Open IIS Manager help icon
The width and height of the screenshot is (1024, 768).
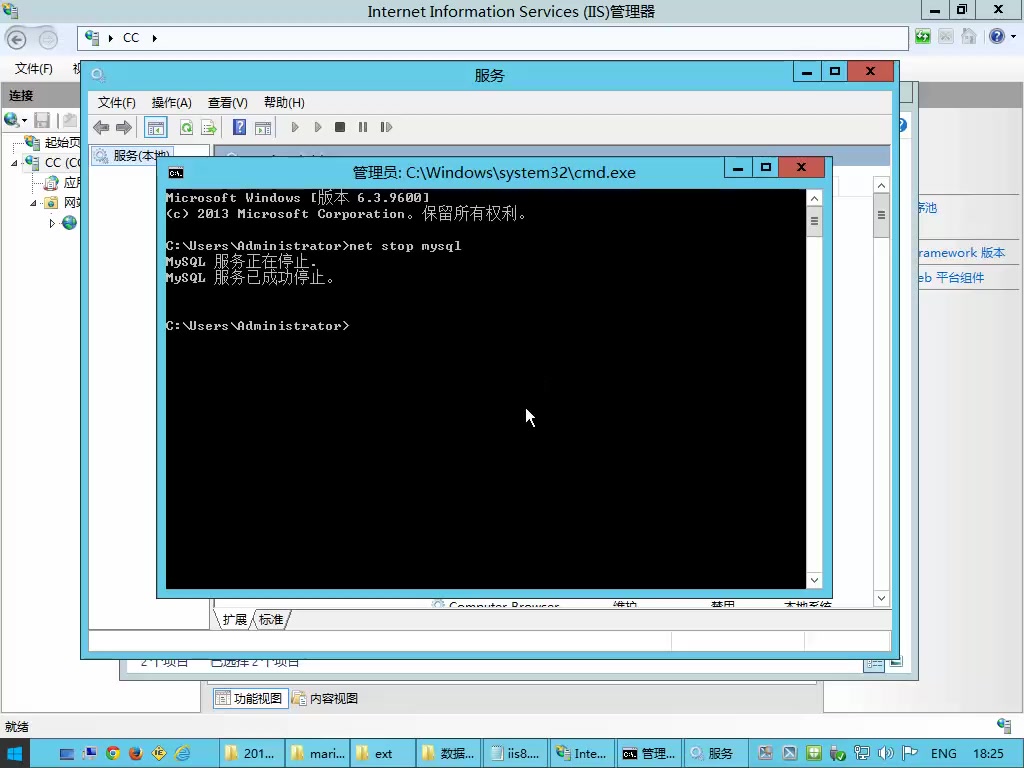point(997,37)
